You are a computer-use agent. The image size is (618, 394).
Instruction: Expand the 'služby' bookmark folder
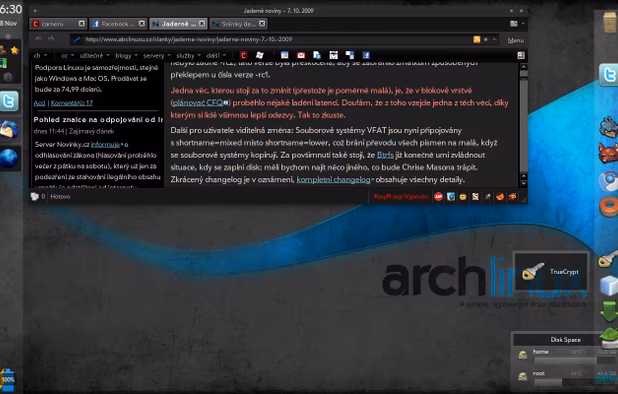(x=188, y=56)
